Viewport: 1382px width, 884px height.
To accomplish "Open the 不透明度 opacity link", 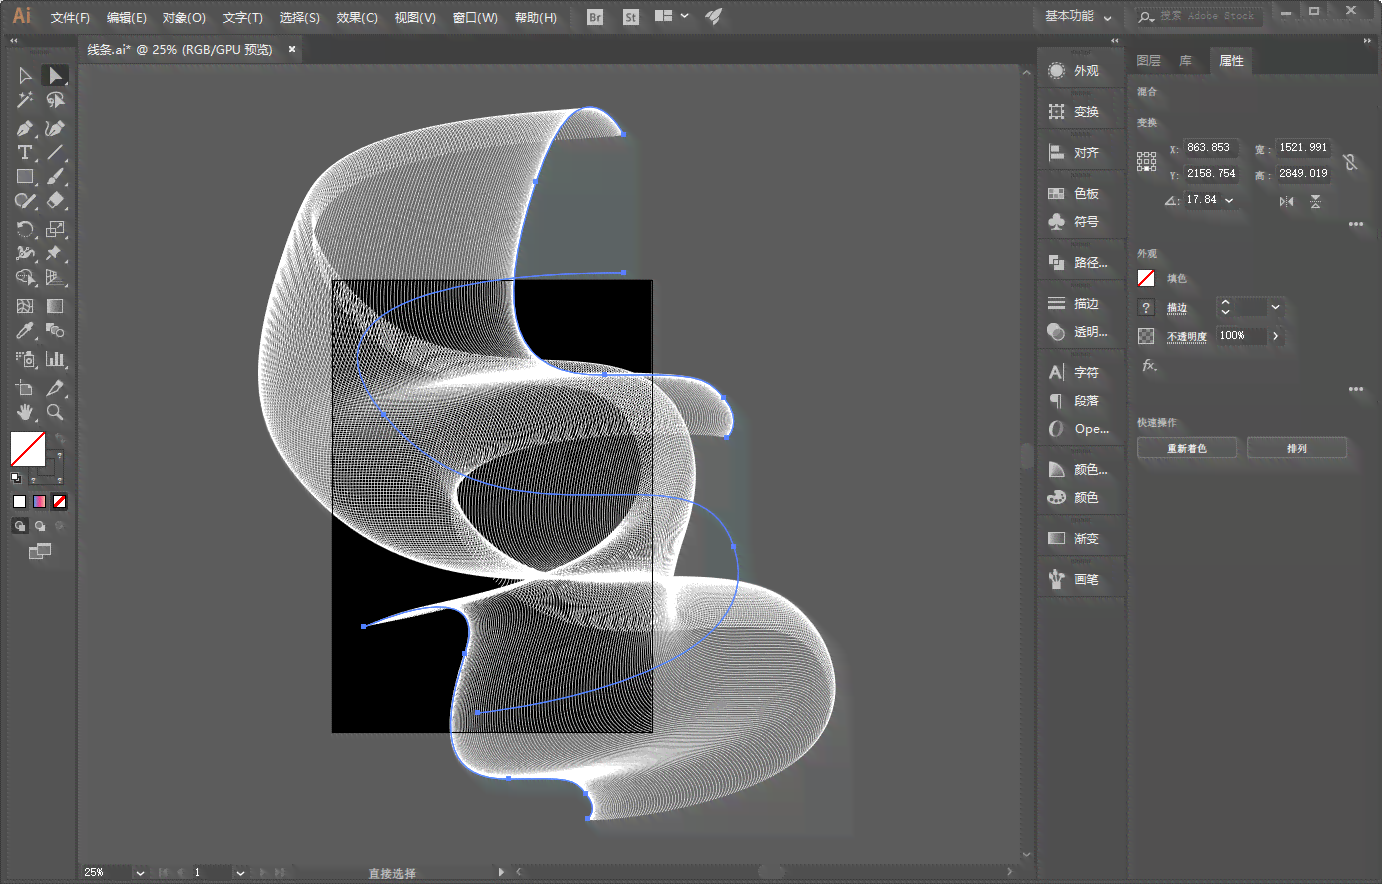I will 1187,337.
